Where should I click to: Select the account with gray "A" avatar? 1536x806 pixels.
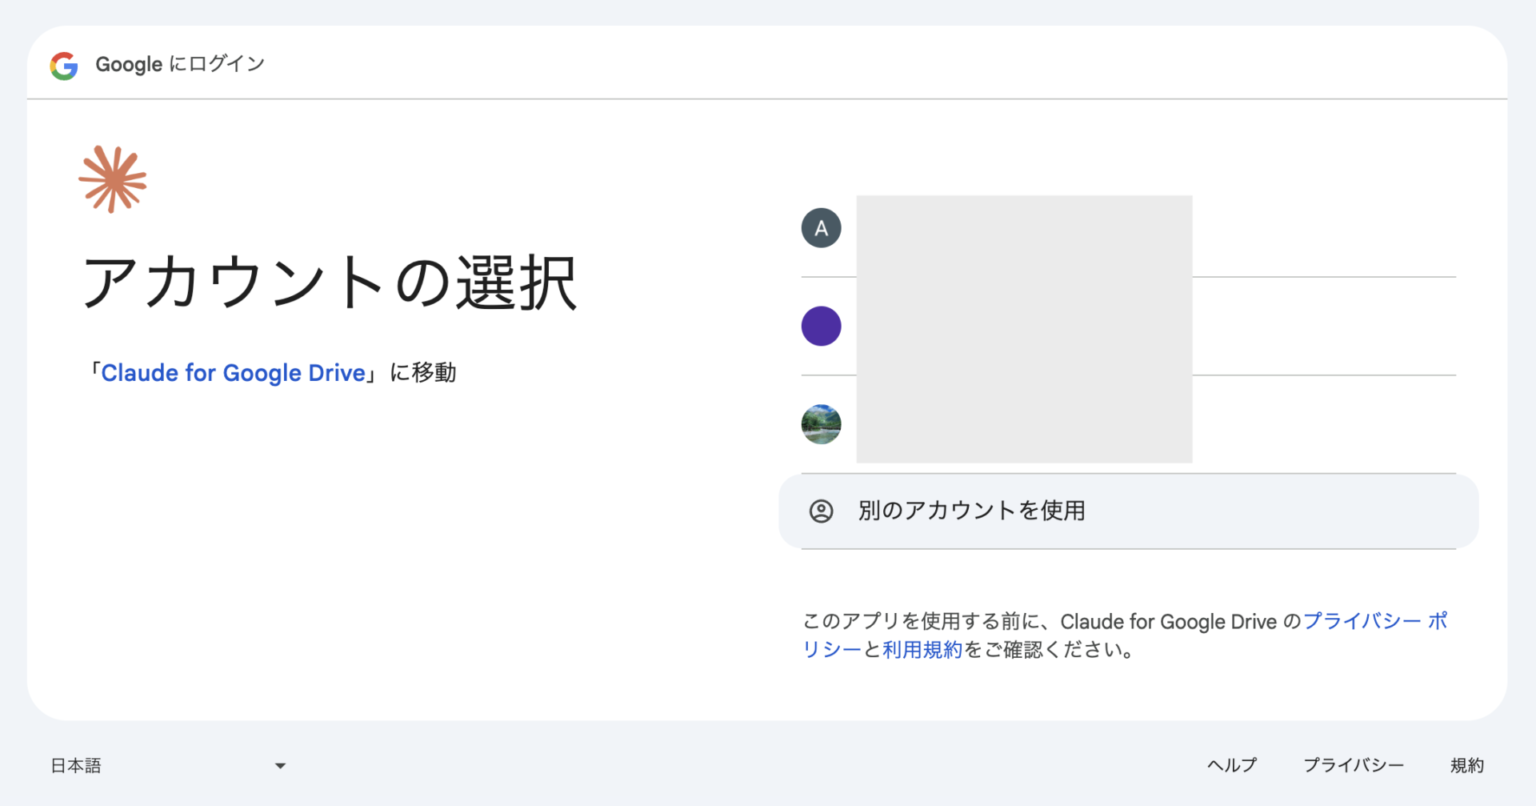tap(821, 228)
